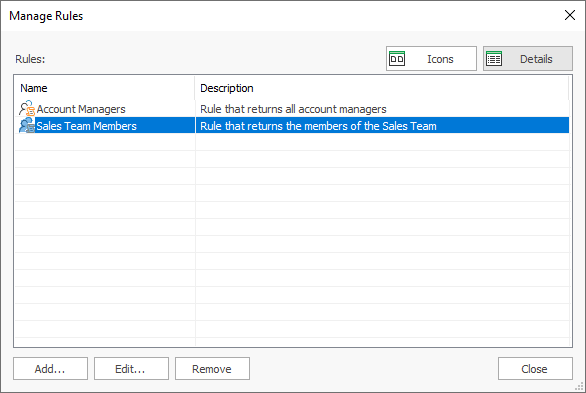Screen dimensions: 586x393
Task: Click description about members of the Sales Team
Action: pyautogui.click(x=318, y=126)
